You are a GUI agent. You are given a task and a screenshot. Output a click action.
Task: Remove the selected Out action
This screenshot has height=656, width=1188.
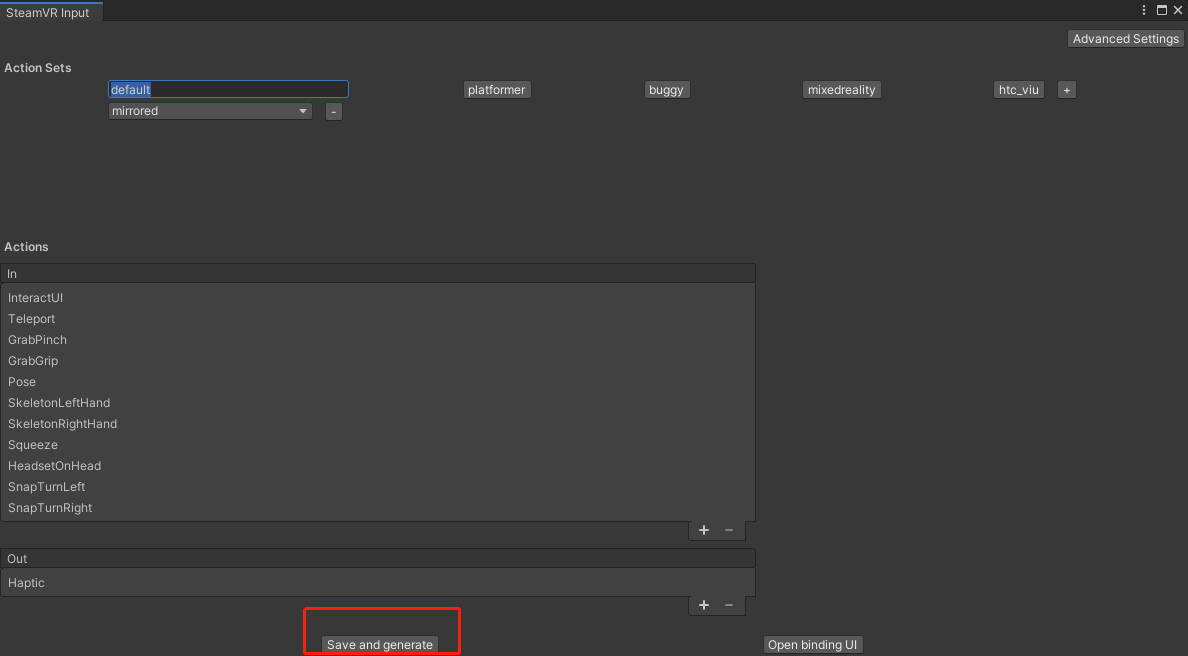click(x=729, y=605)
